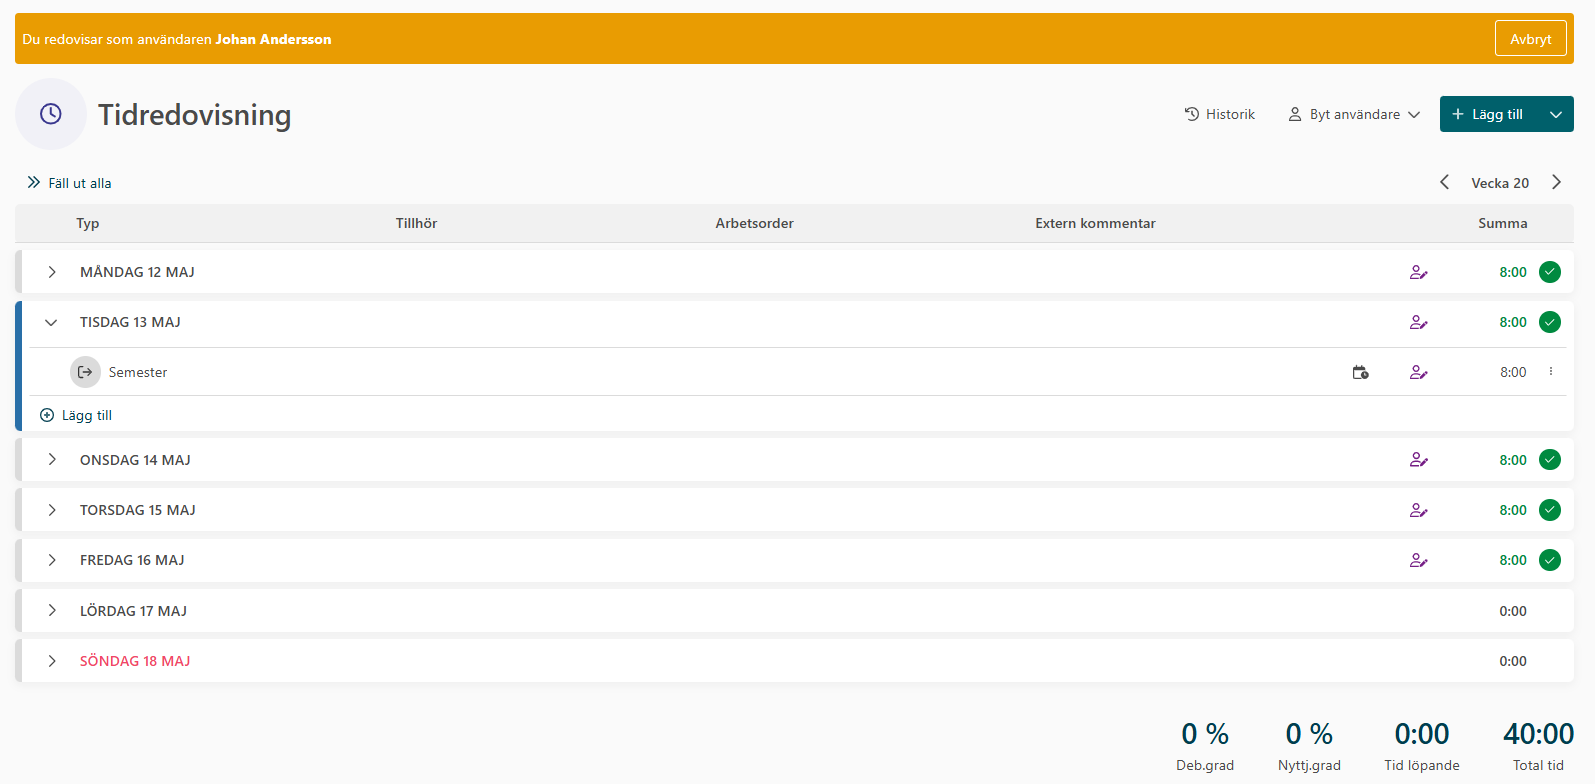Click the 8:00 sum on Måndag 12 maj
1595x784 pixels.
(x=1513, y=272)
